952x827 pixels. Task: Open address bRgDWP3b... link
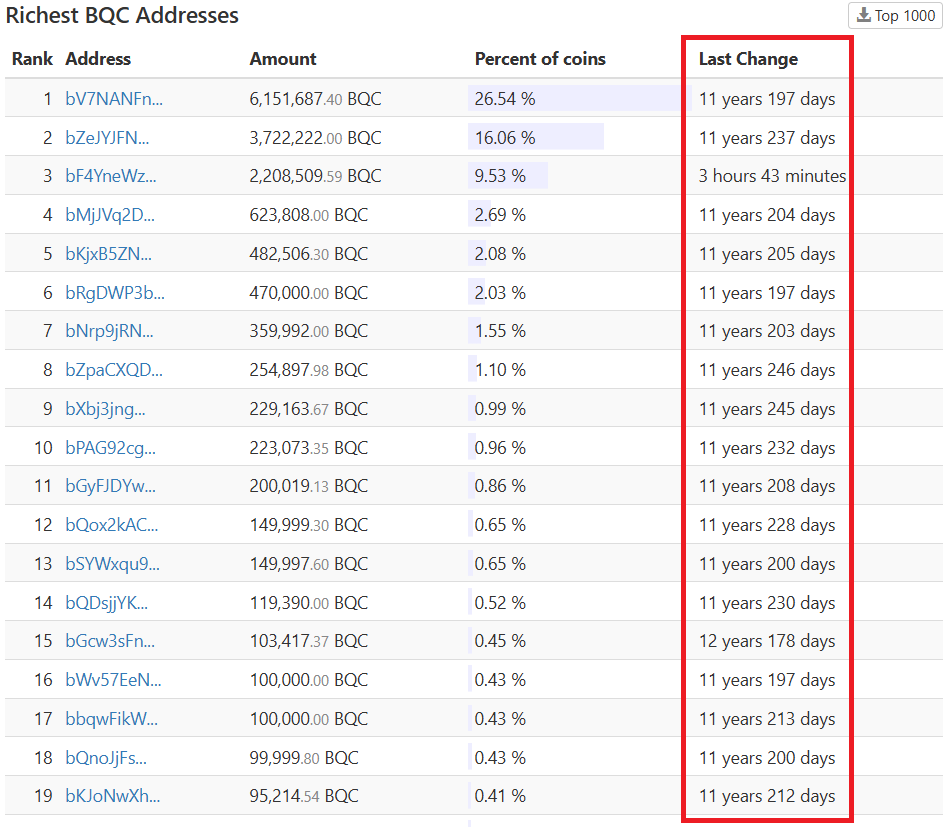tap(115, 293)
